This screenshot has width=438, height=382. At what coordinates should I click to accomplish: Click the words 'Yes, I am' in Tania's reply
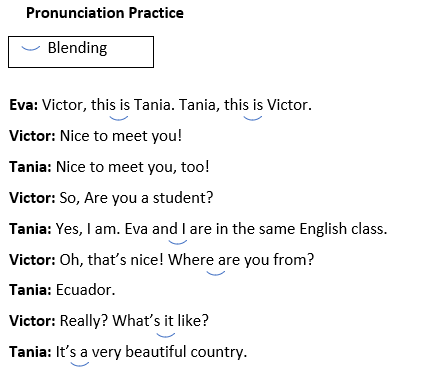pyautogui.click(x=88, y=229)
